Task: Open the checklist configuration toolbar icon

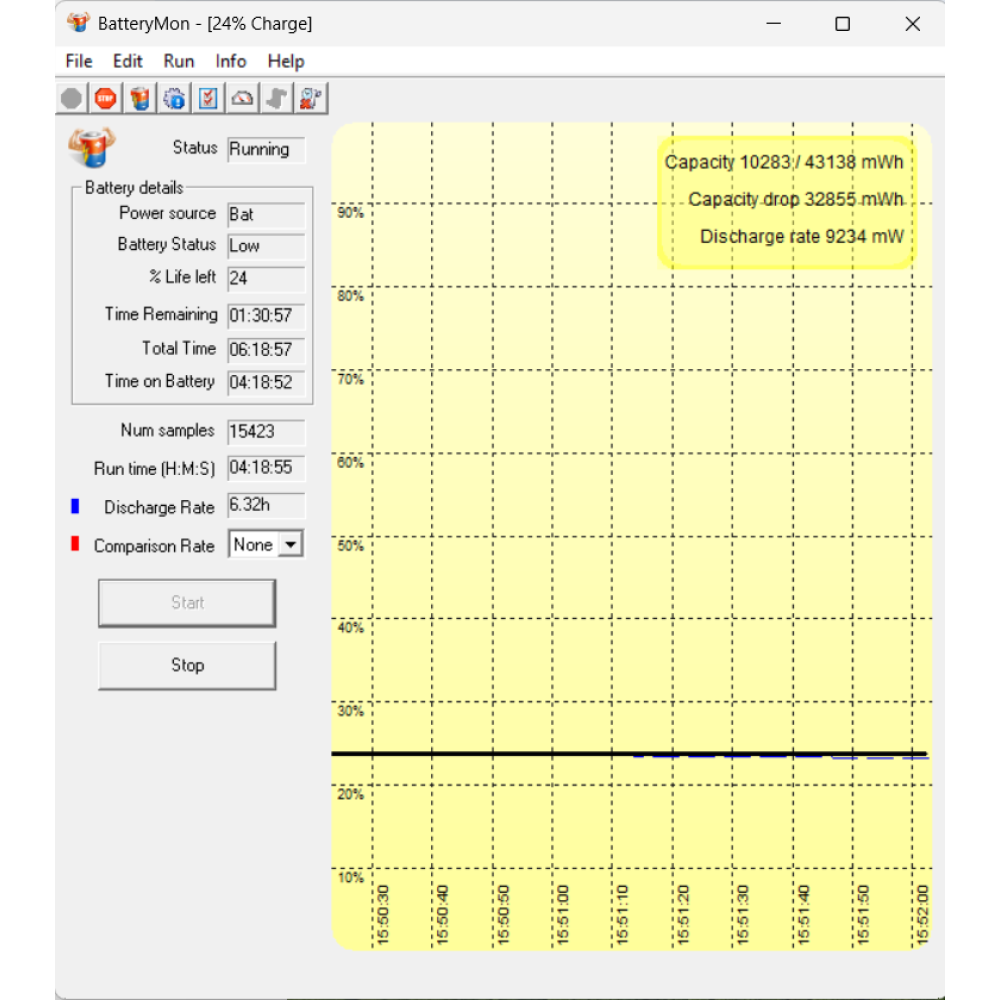Action: pos(208,98)
